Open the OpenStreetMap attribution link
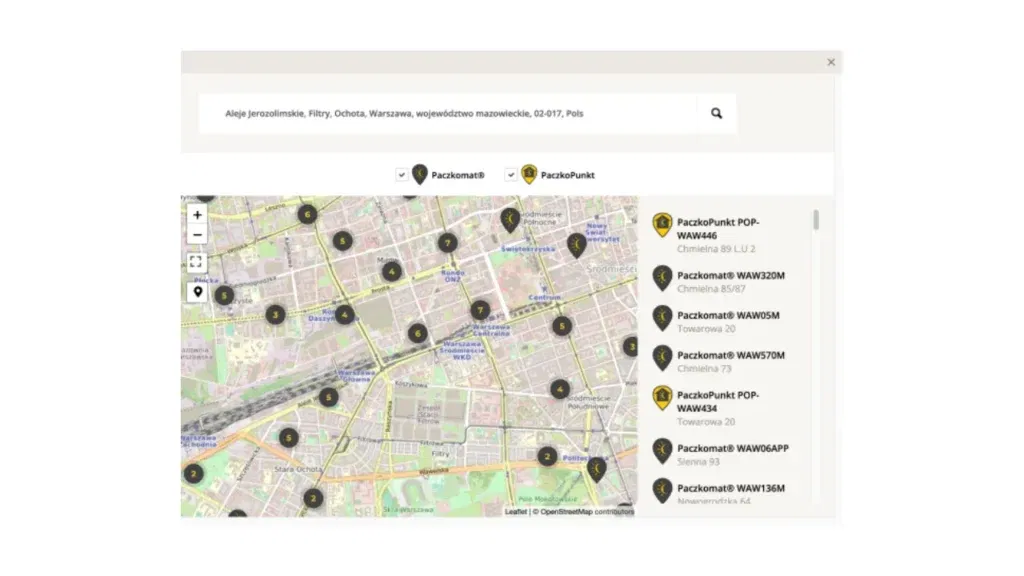The height and width of the screenshot is (576, 1024). pyautogui.click(x=566, y=511)
